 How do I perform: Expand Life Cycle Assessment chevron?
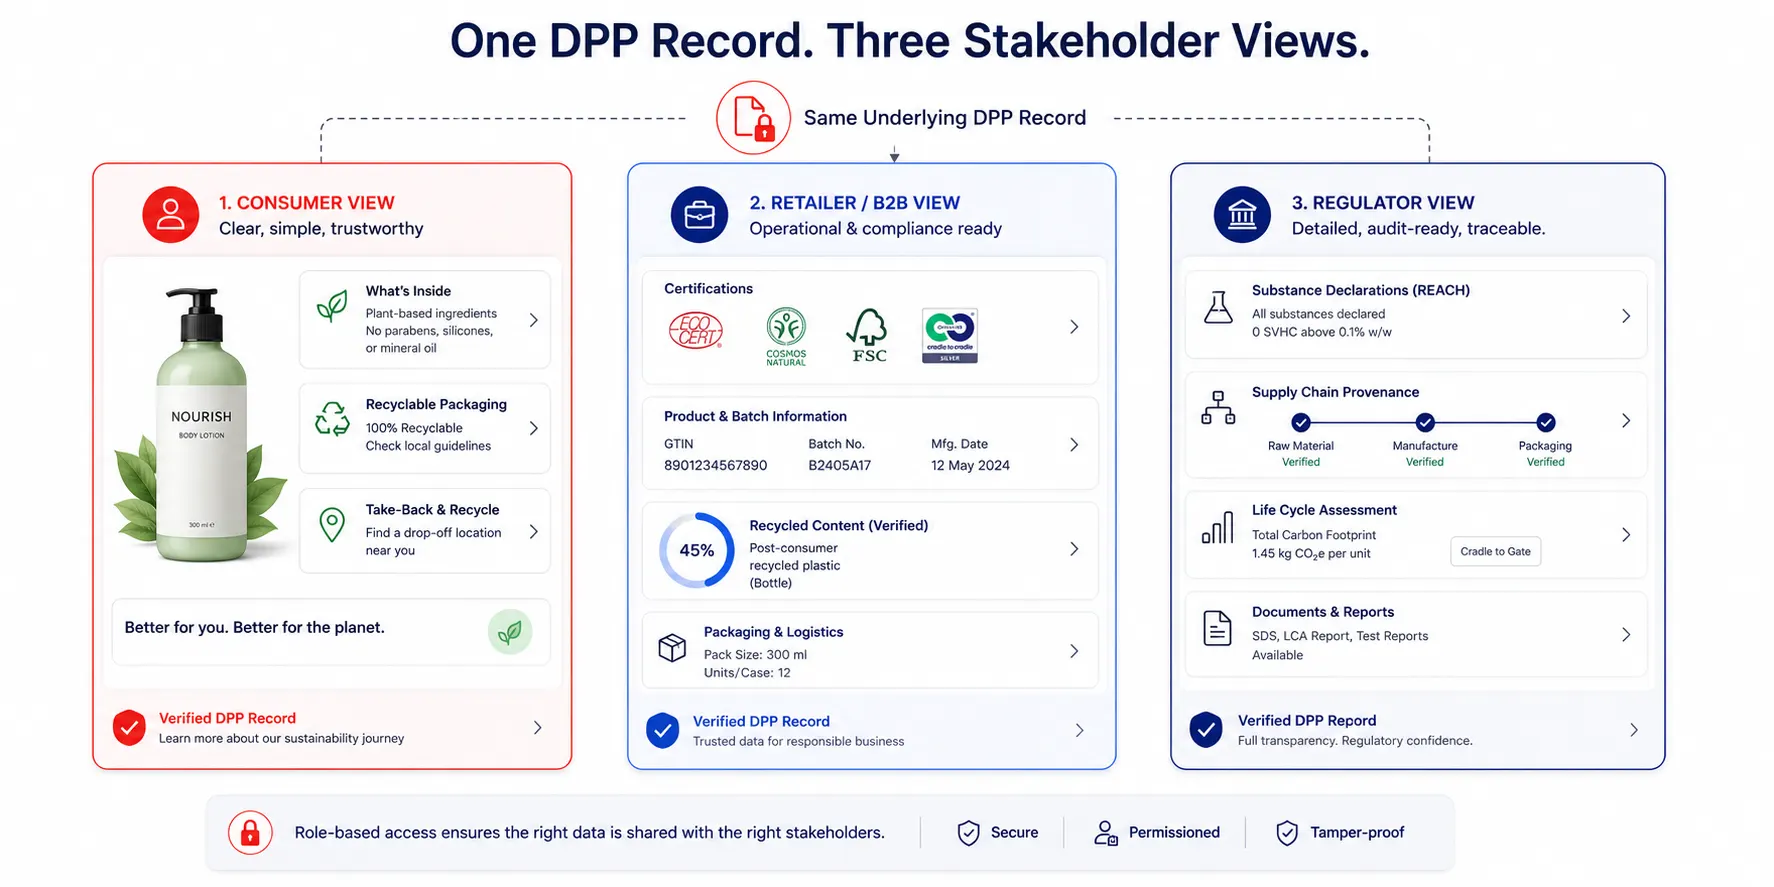coord(1626,535)
